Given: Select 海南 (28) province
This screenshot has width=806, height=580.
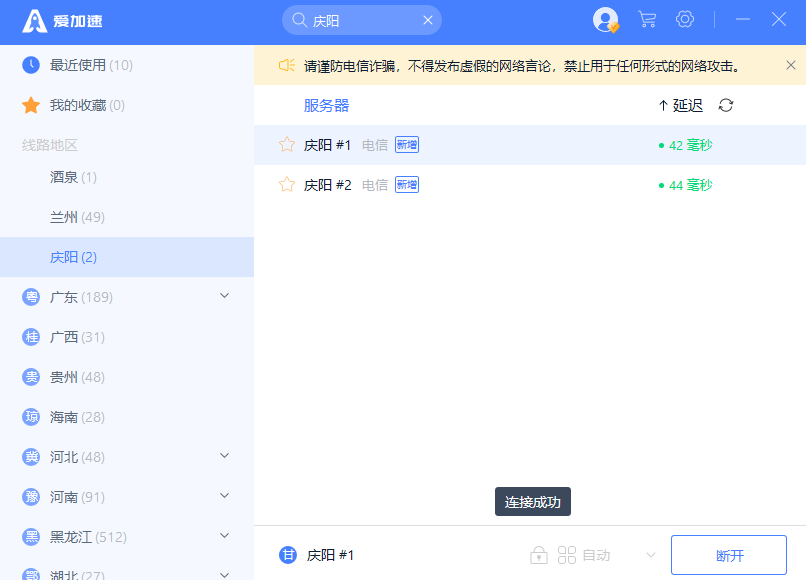Looking at the screenshot, I should coord(127,417).
